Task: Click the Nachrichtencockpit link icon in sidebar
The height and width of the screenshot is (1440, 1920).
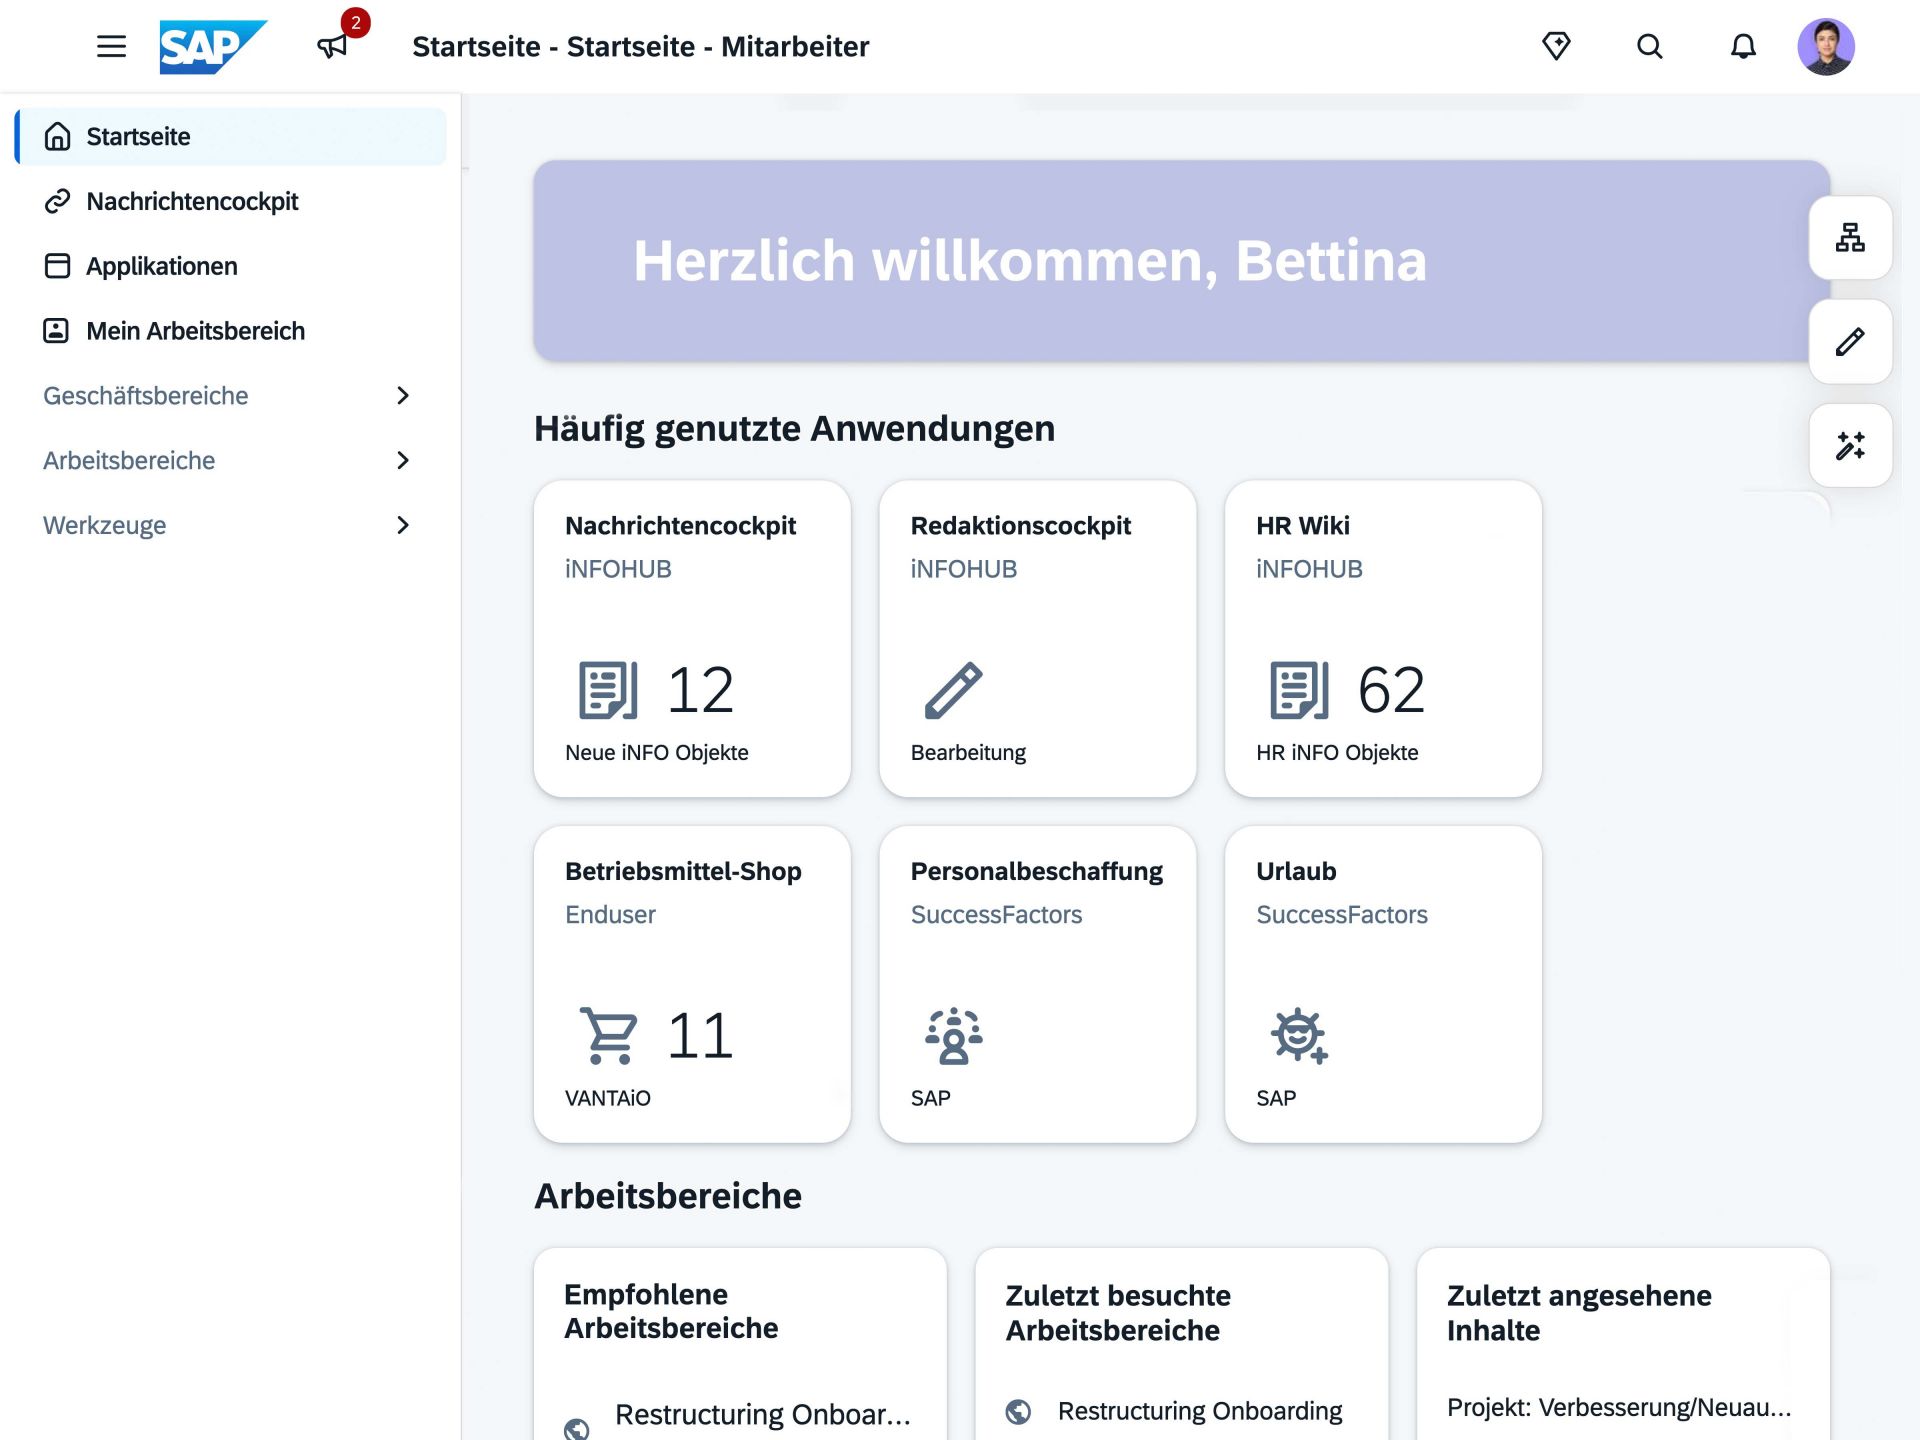Action: click(x=58, y=201)
